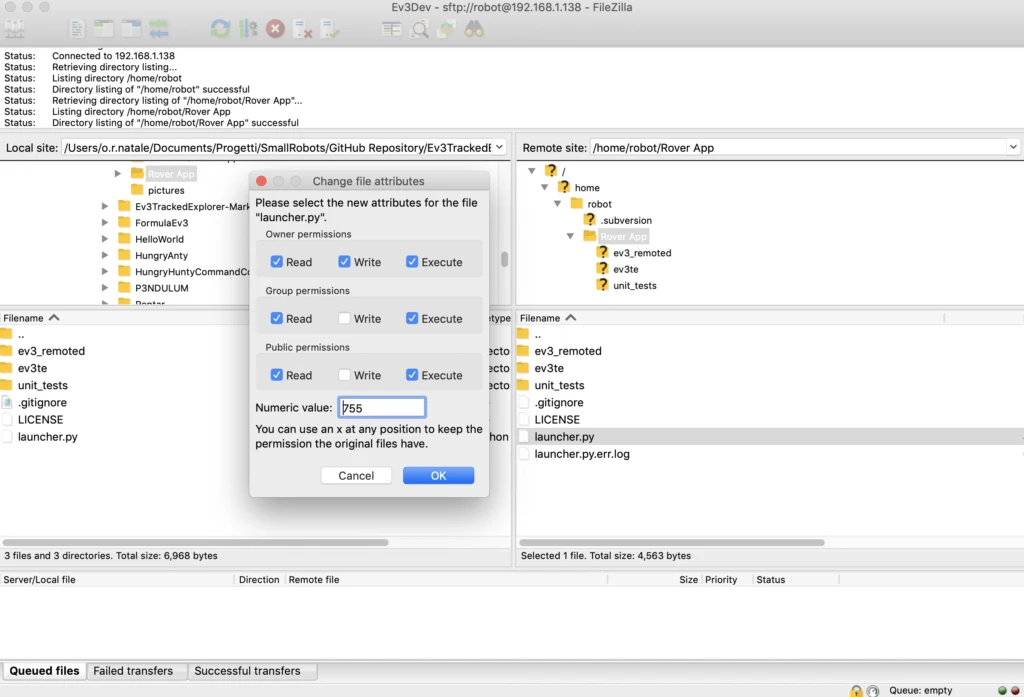Select .gitignore in local file list
Image resolution: width=1024 pixels, height=697 pixels.
pyautogui.click(x=42, y=402)
